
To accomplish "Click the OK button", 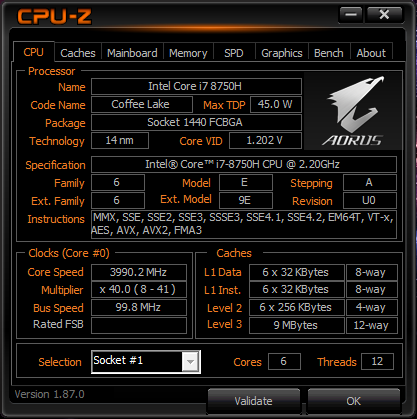I will point(353,400).
